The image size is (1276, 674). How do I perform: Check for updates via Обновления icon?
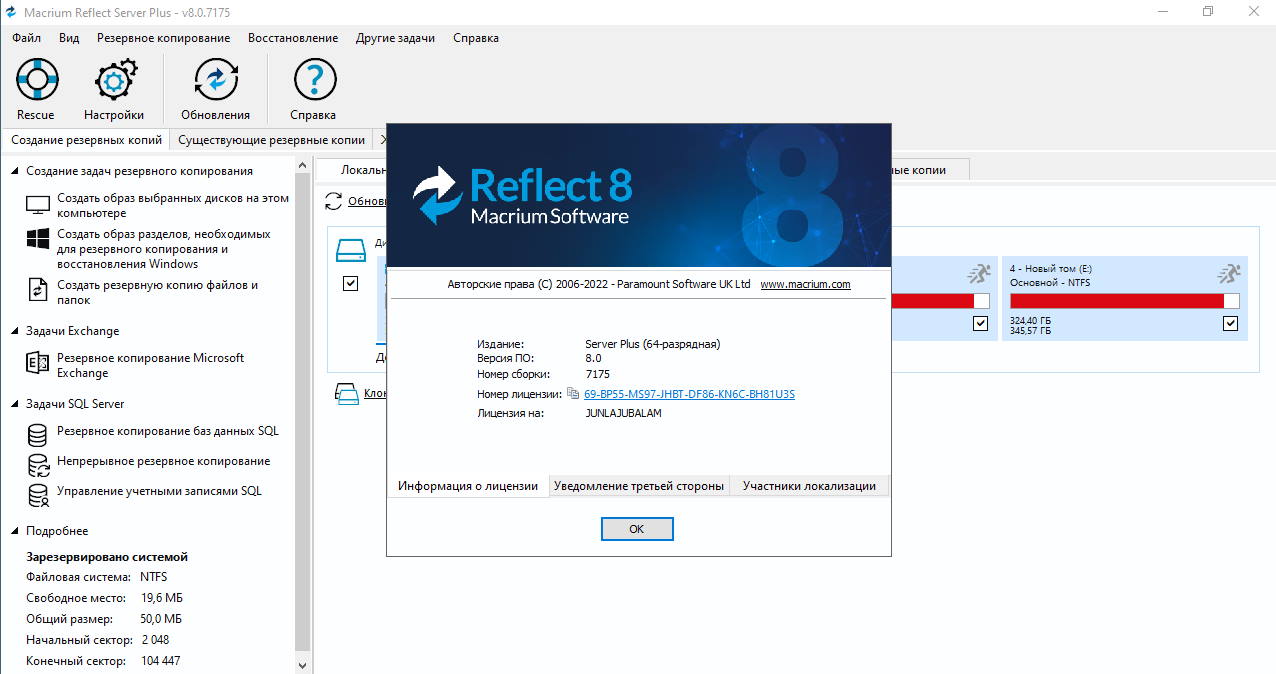pyautogui.click(x=215, y=79)
